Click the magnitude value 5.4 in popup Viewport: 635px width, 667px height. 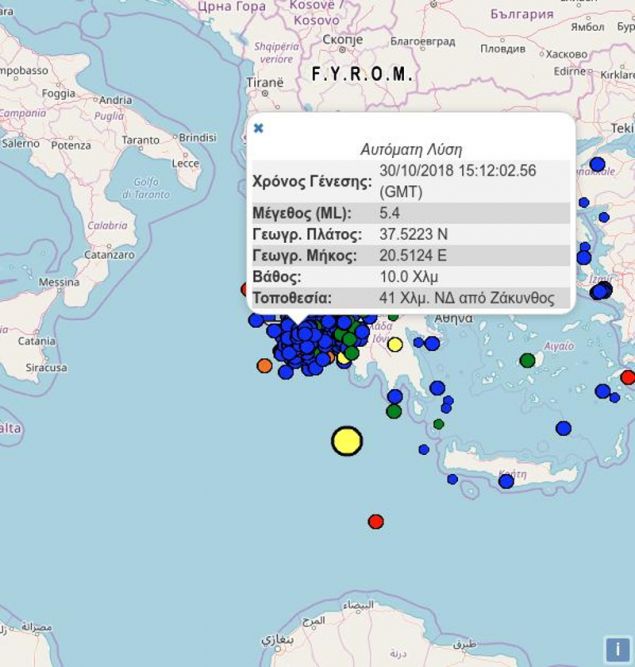(390, 213)
